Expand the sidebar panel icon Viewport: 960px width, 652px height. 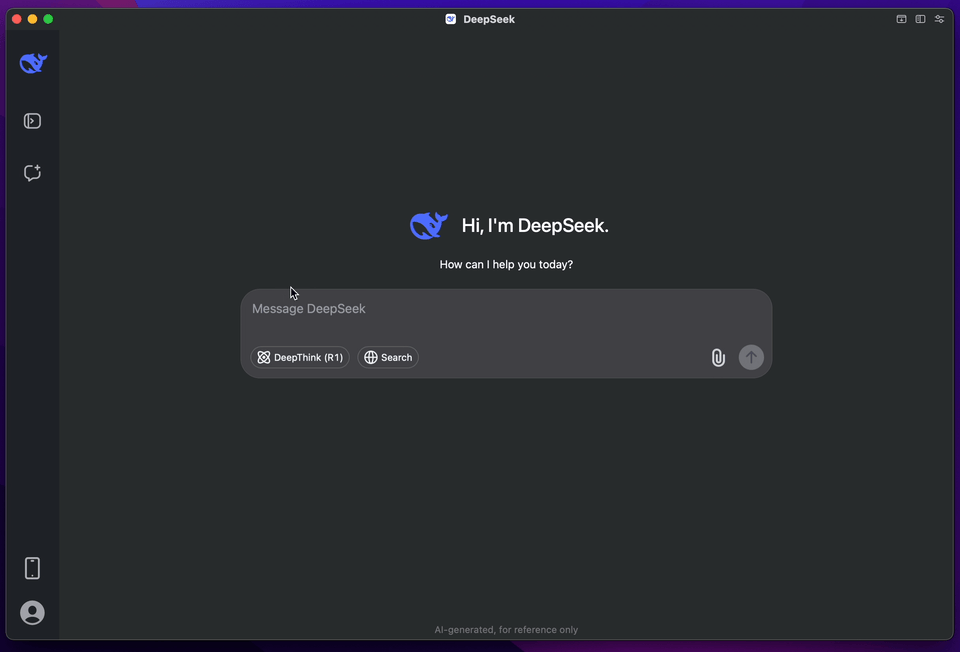(32, 121)
